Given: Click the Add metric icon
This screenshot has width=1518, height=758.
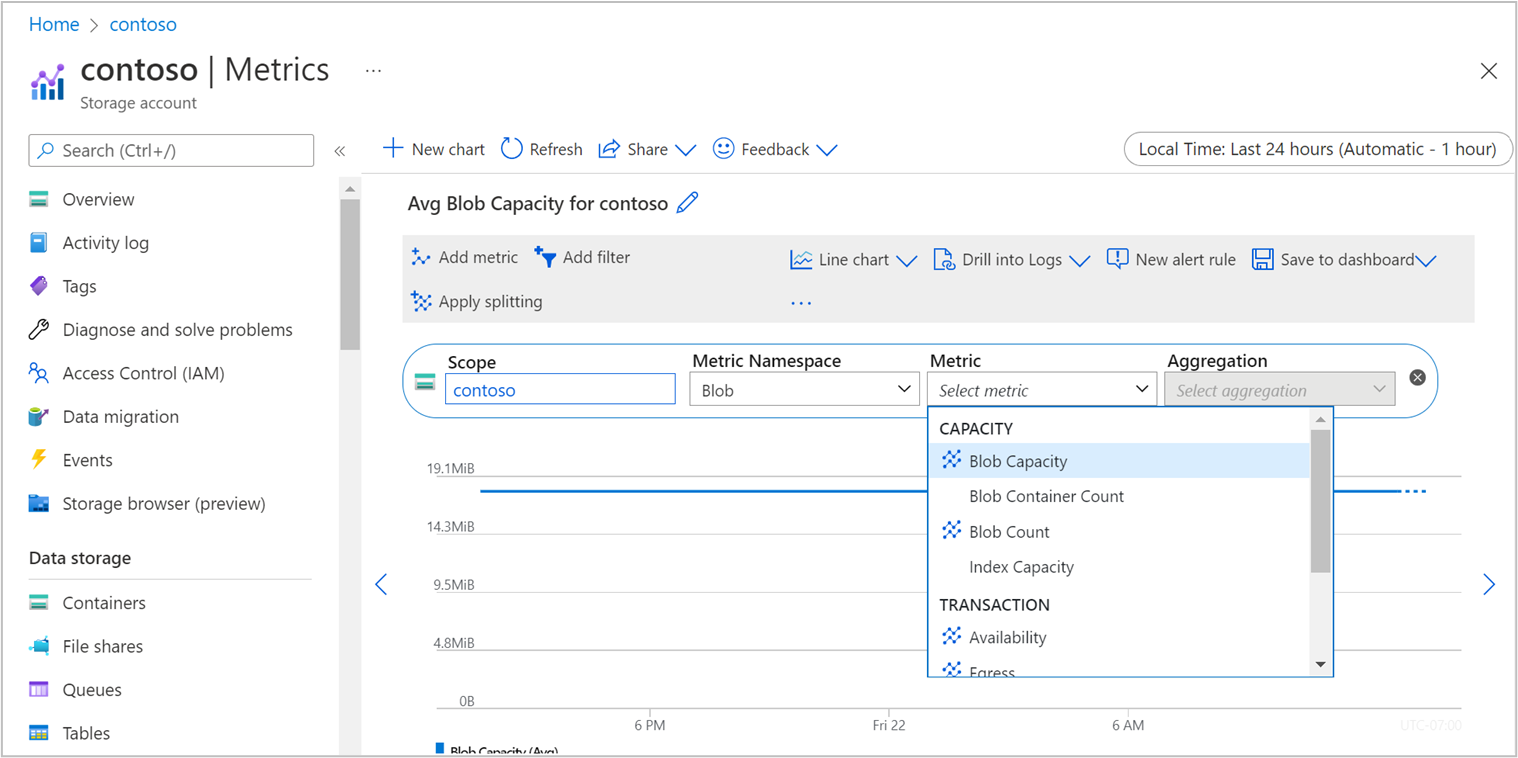Looking at the screenshot, I should point(421,257).
